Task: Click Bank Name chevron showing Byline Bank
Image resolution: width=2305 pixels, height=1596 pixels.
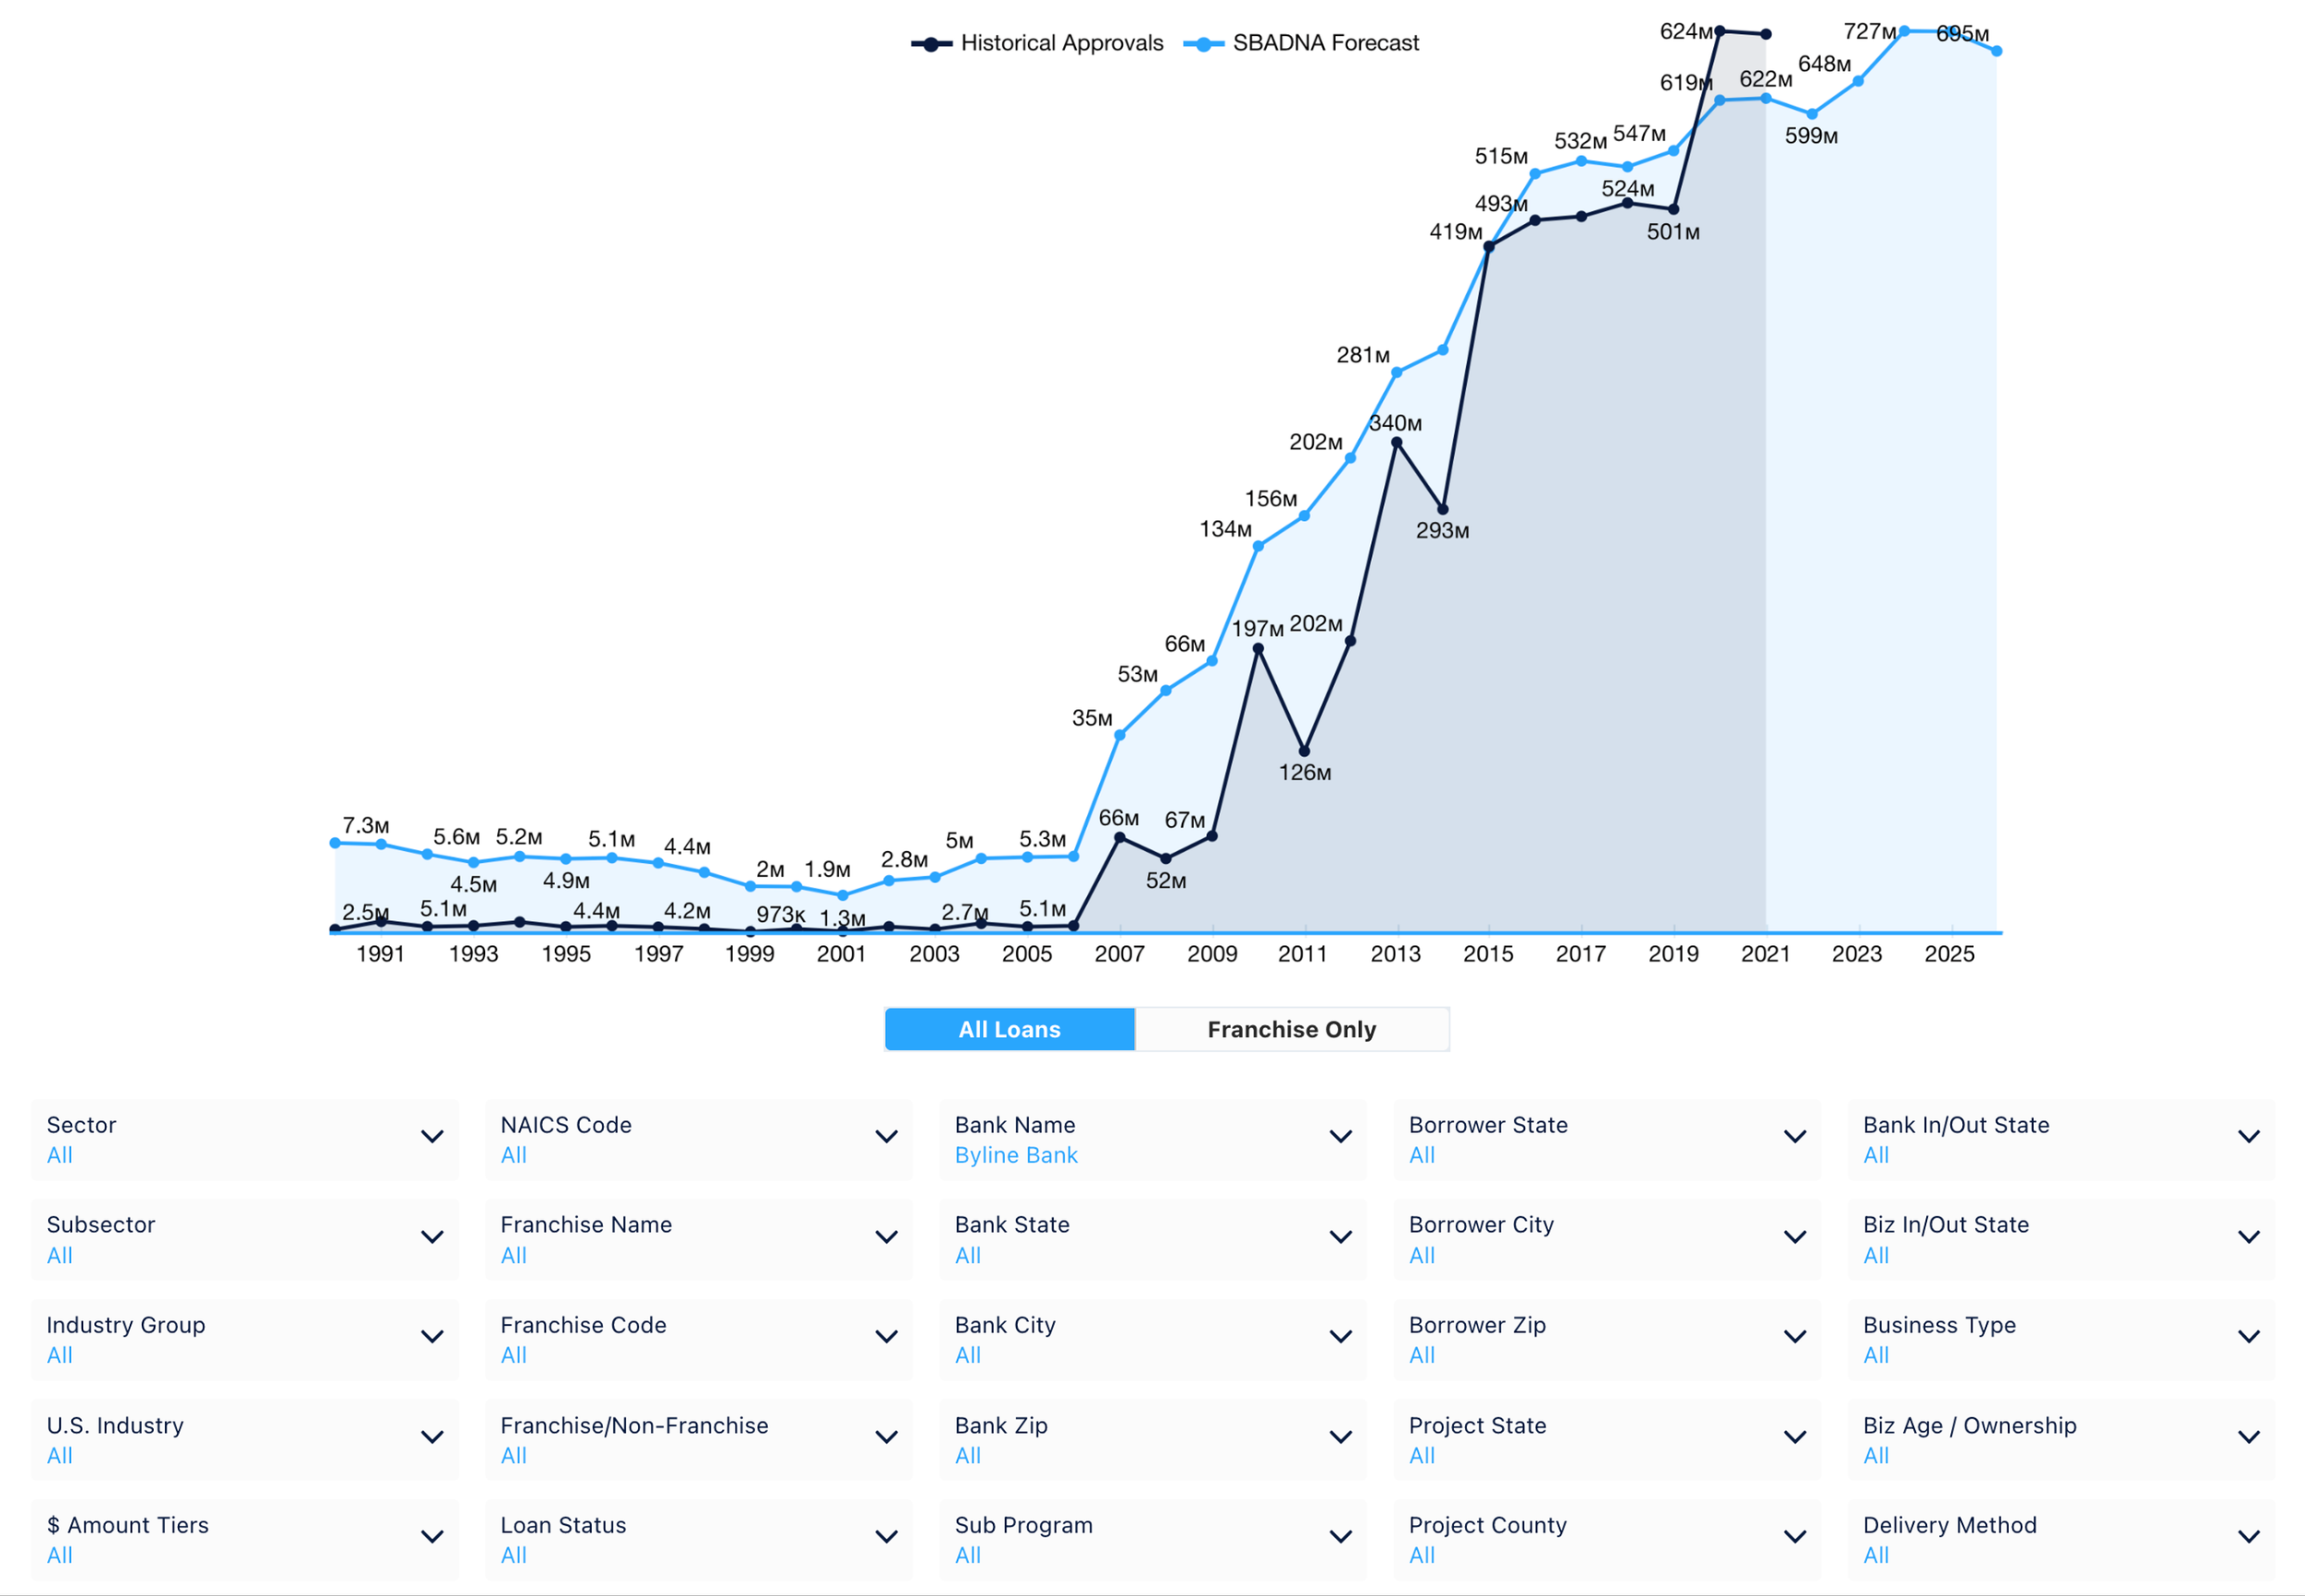Action: (x=1340, y=1137)
